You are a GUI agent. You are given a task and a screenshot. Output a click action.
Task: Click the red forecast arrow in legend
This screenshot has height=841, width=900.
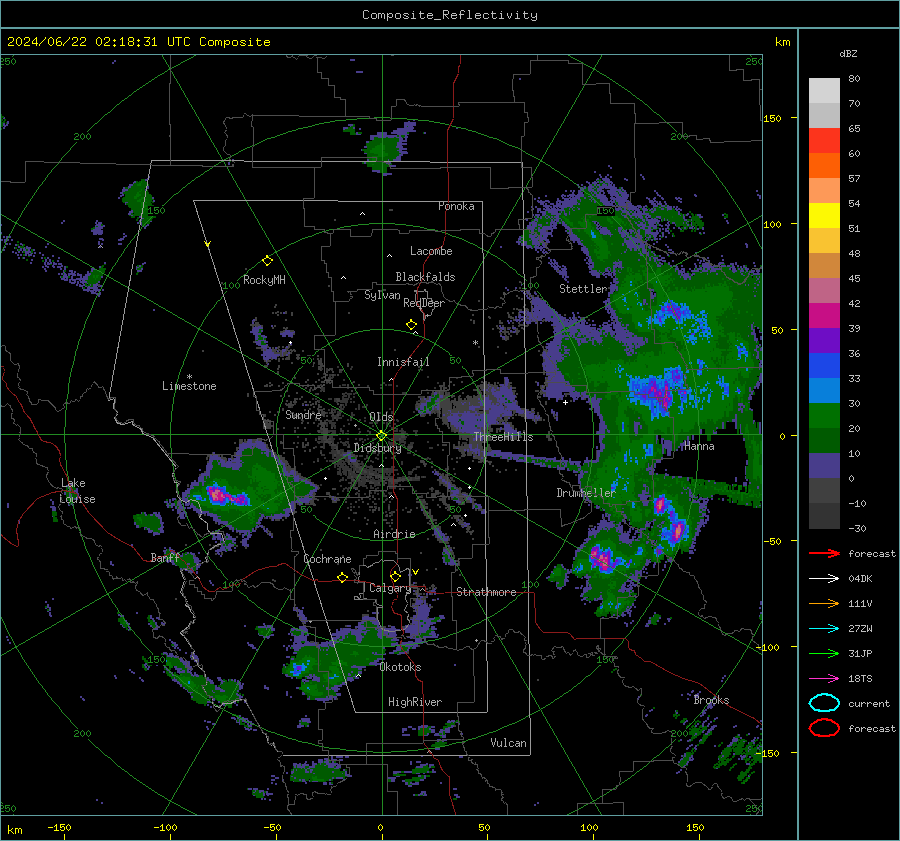pos(824,553)
